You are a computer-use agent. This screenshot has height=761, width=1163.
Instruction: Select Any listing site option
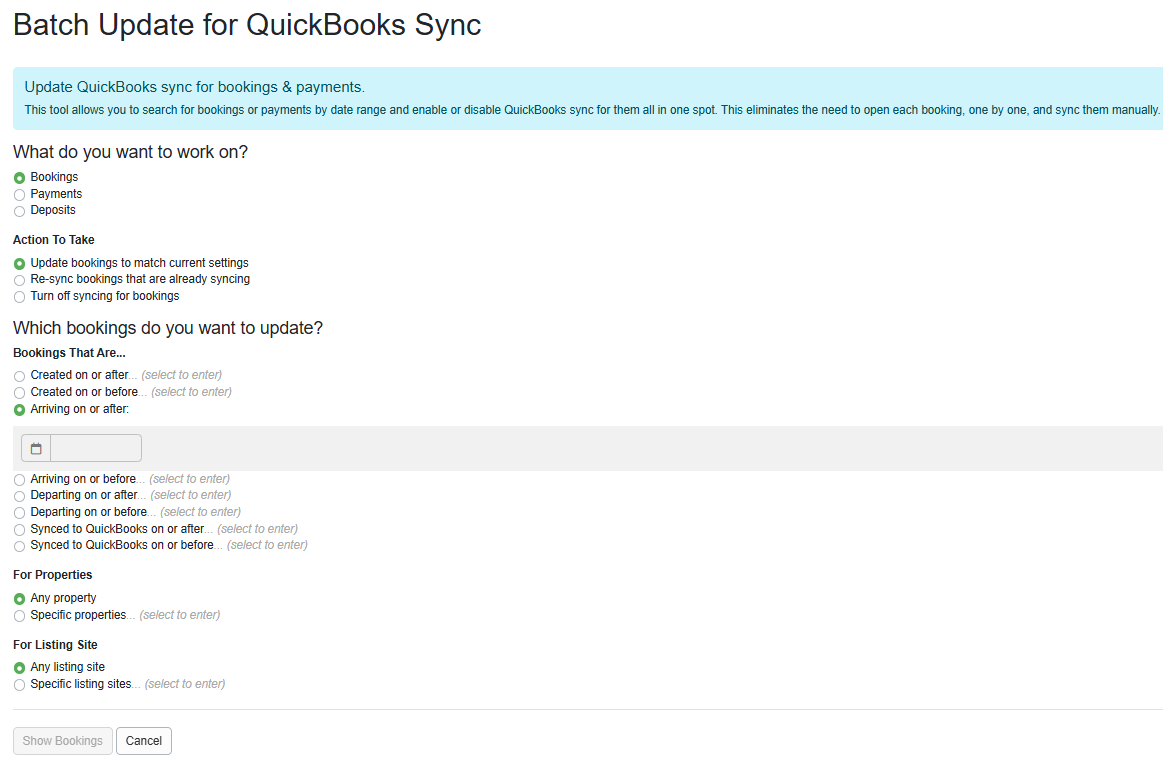point(18,667)
